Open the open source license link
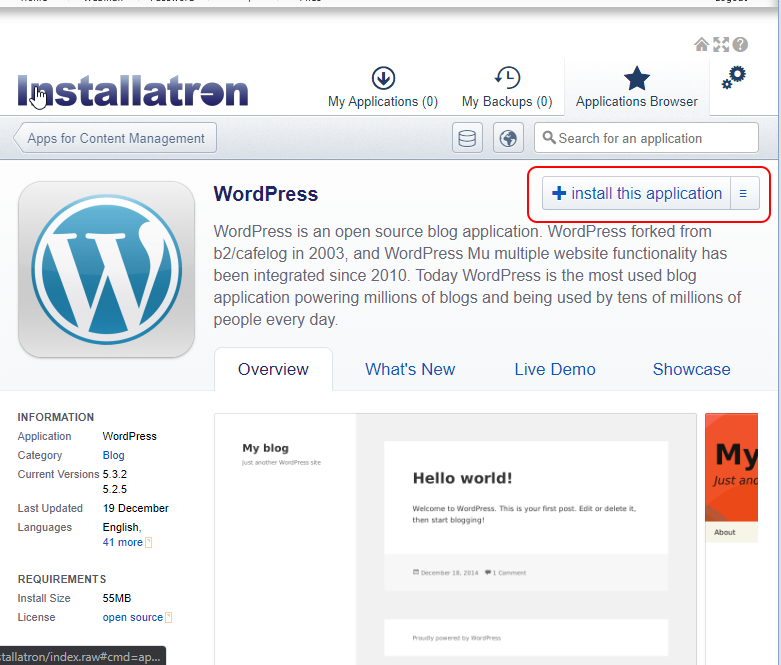 132,617
